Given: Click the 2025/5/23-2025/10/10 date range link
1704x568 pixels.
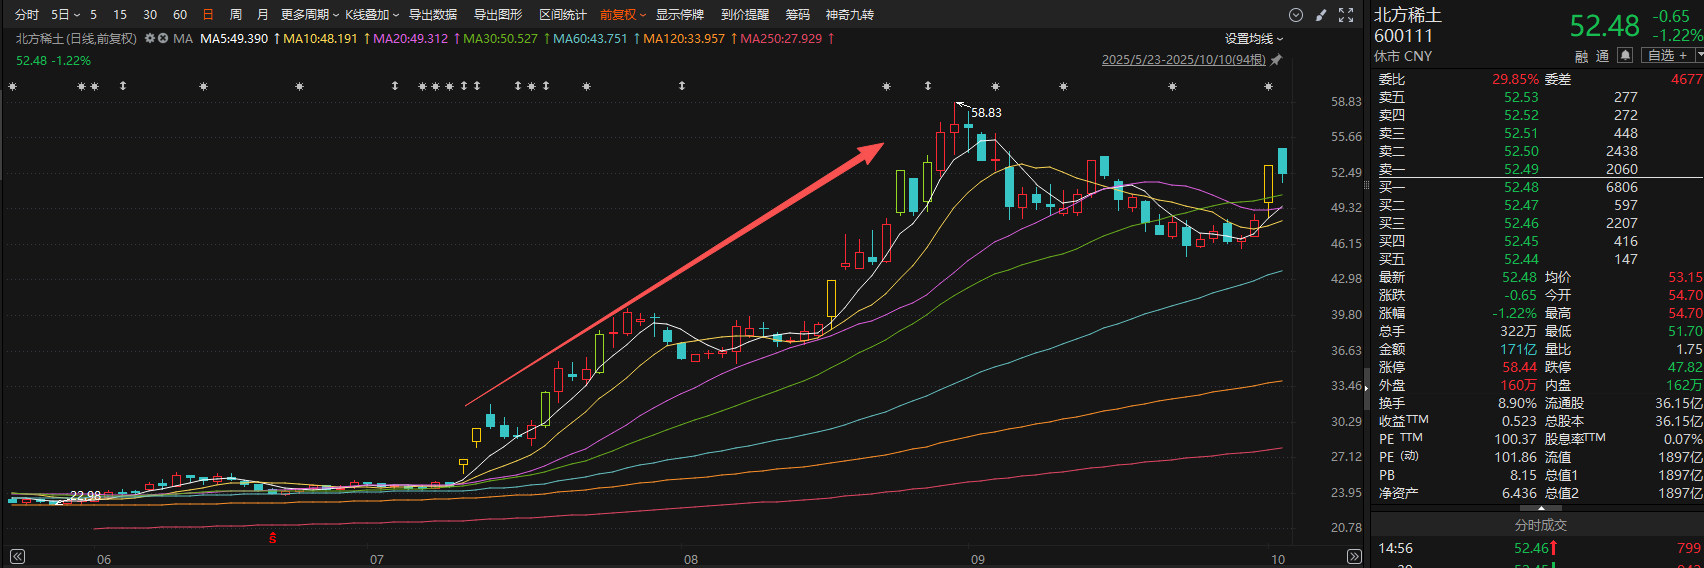Looking at the screenshot, I should tap(1183, 60).
